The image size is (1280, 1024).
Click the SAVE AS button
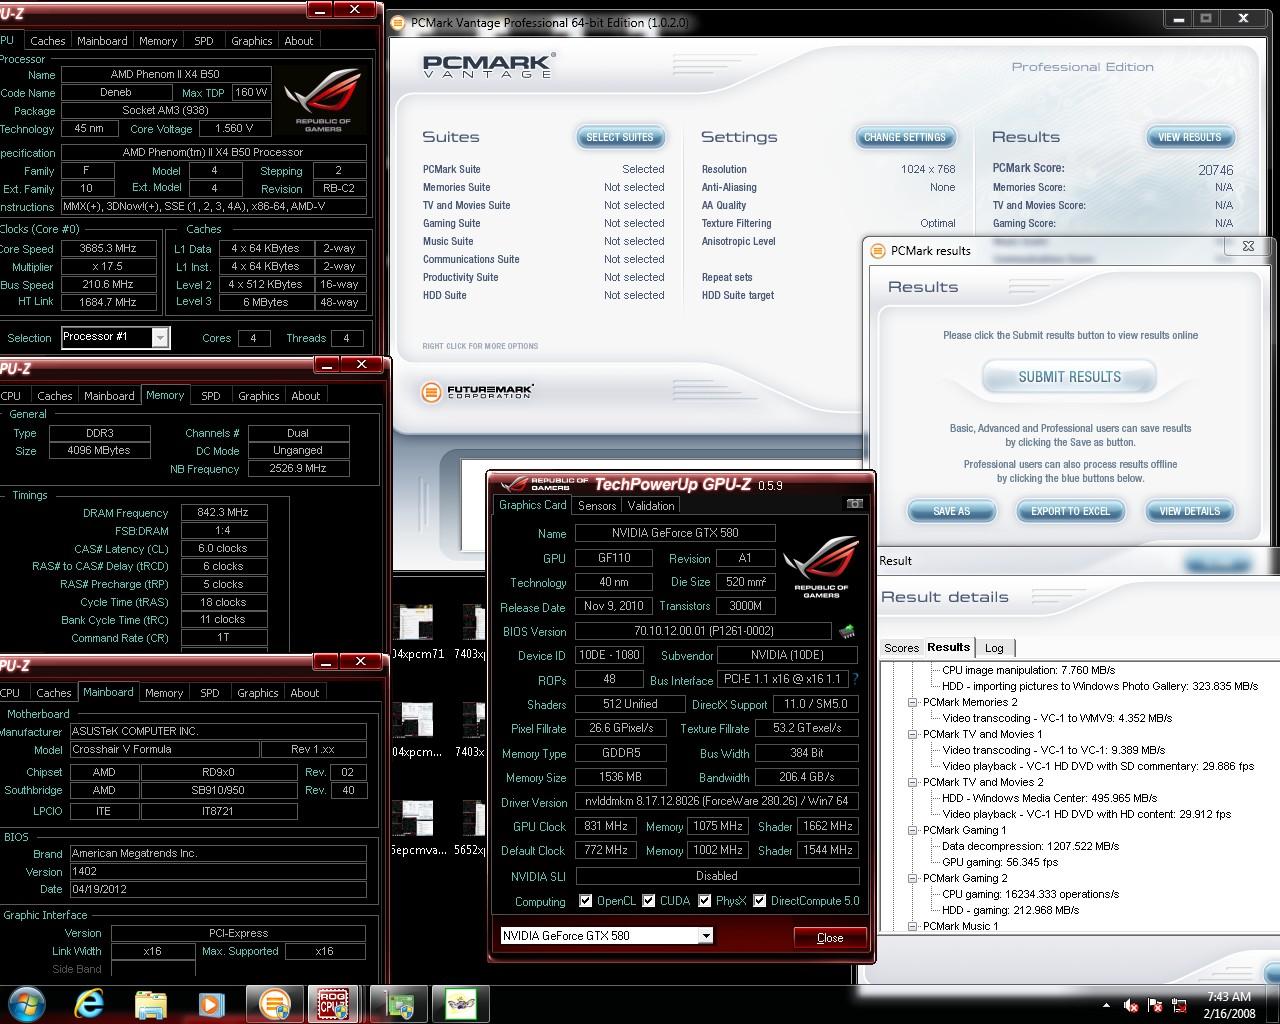[x=952, y=511]
